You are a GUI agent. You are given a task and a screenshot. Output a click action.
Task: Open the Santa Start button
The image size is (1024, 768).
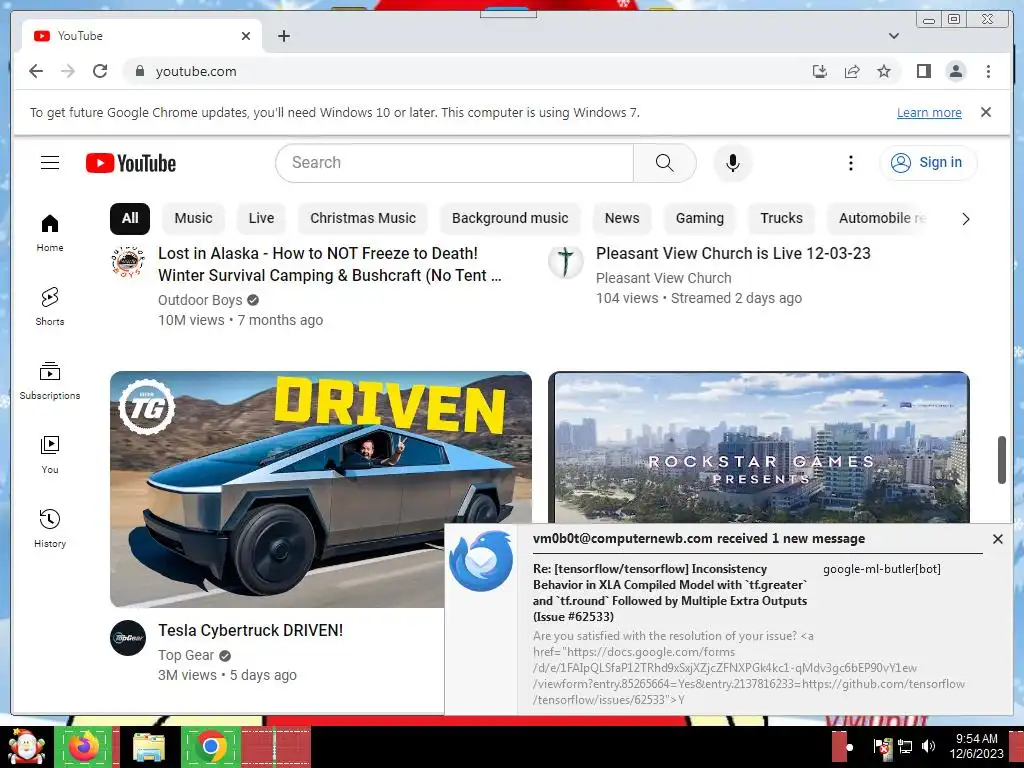(27, 747)
